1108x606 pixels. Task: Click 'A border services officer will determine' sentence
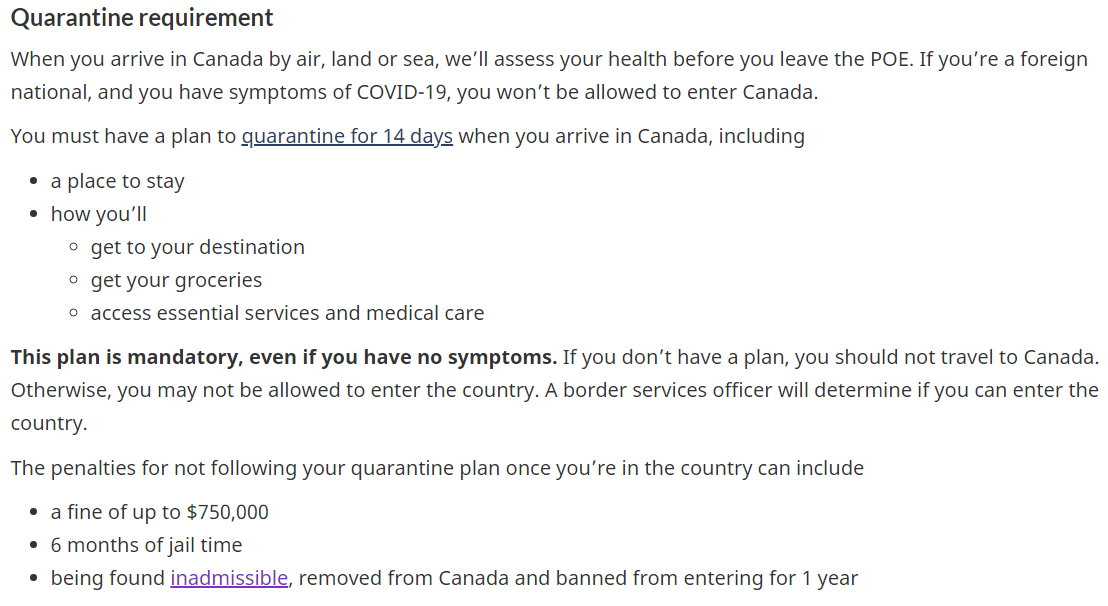(821, 391)
